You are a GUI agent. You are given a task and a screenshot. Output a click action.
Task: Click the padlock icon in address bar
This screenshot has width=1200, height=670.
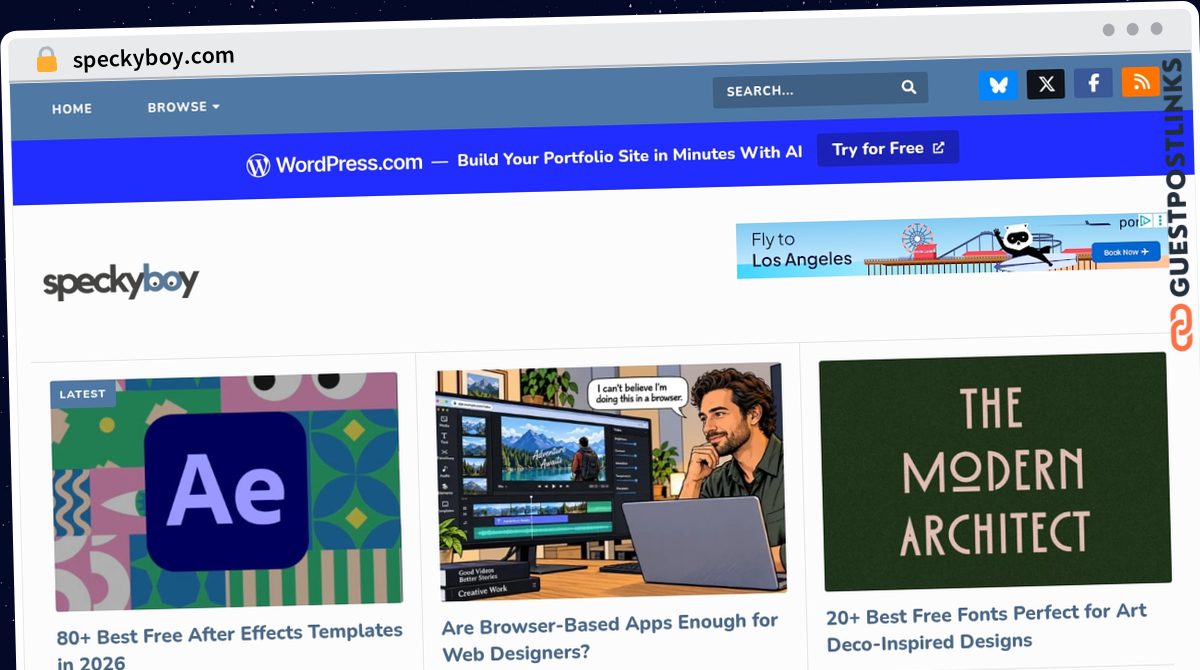click(46, 60)
